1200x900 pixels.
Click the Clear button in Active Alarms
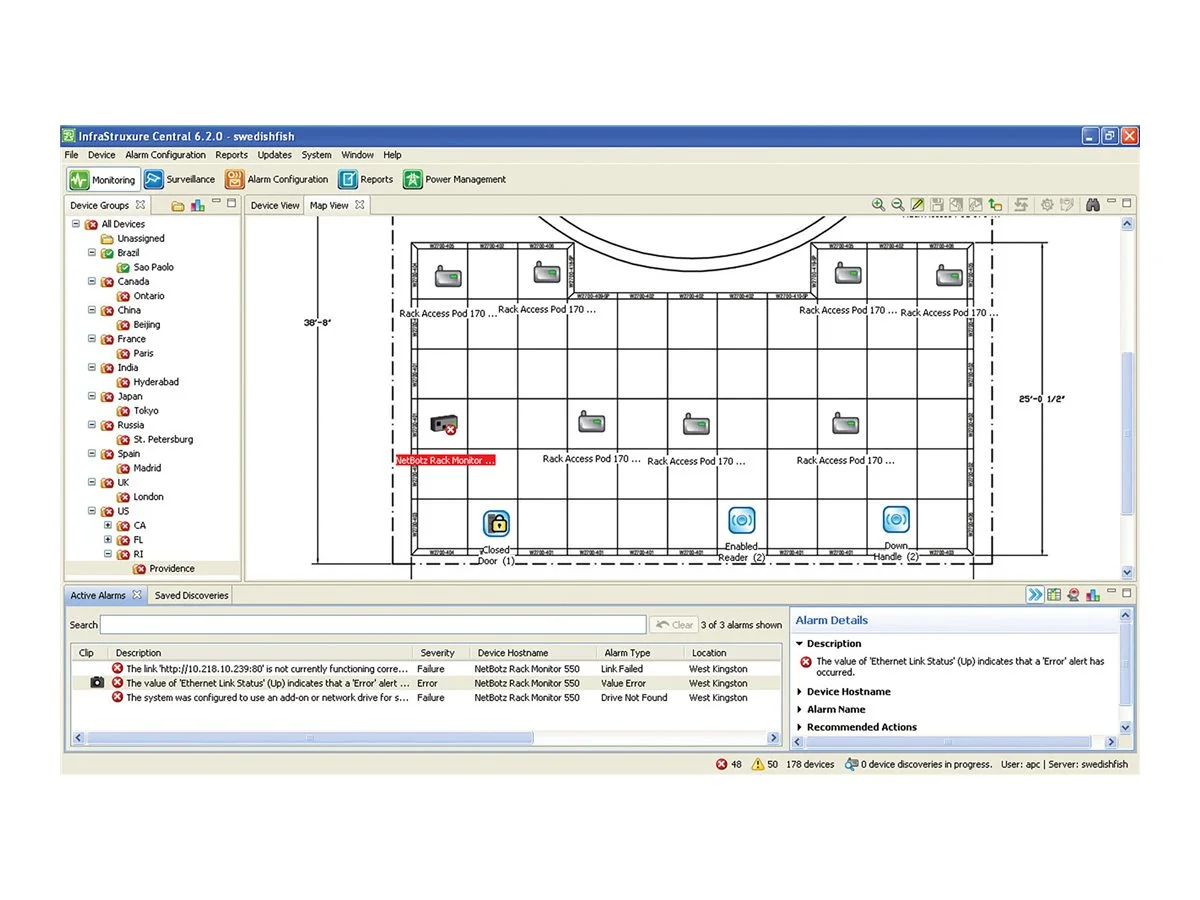point(674,624)
